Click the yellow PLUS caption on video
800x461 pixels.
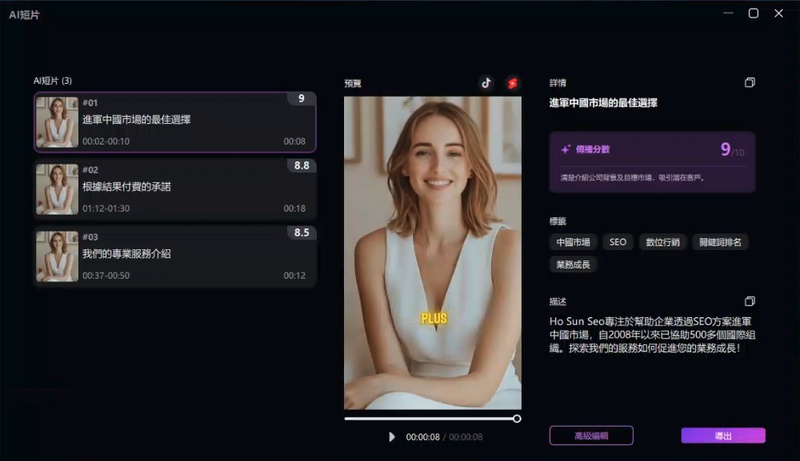[x=434, y=319]
